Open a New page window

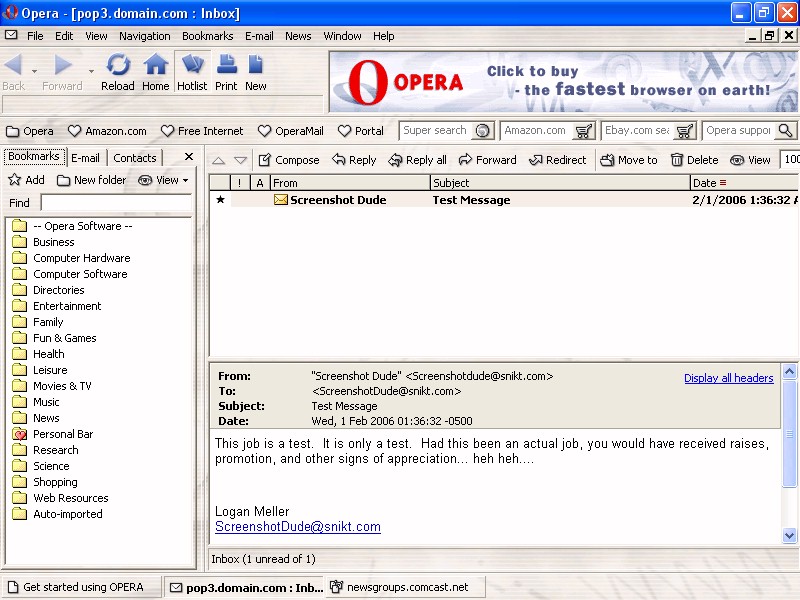(256, 72)
